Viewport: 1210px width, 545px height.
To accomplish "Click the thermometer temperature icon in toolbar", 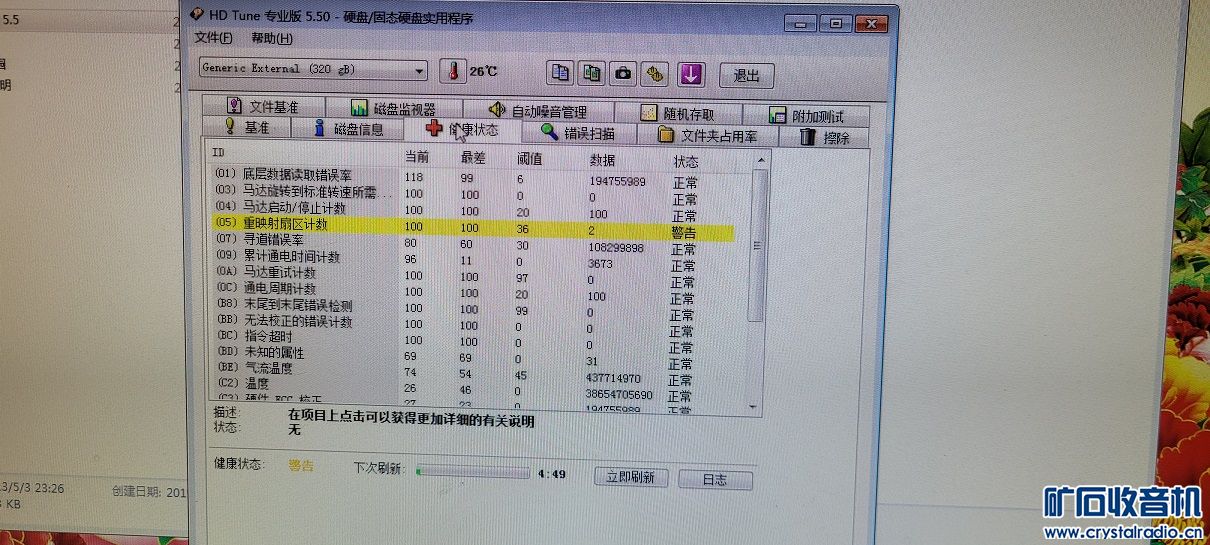I will tap(453, 71).
